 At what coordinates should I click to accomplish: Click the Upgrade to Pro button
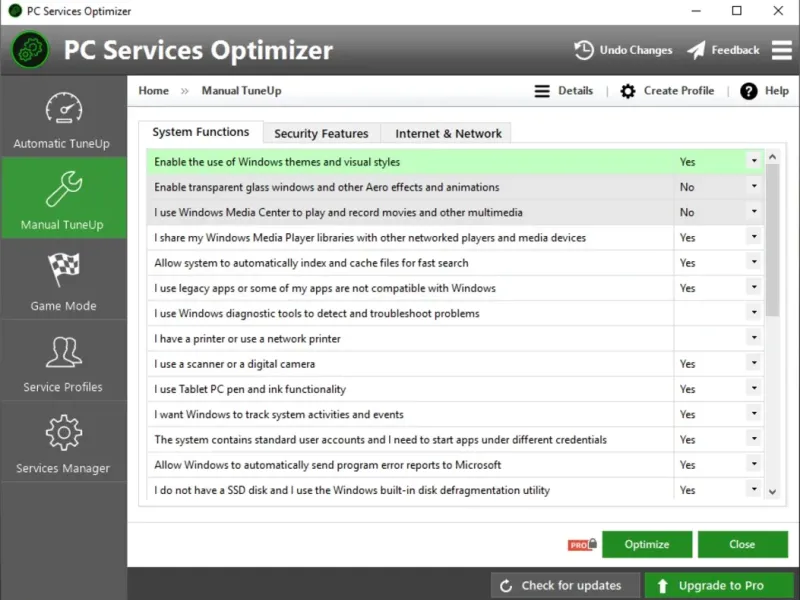719,586
